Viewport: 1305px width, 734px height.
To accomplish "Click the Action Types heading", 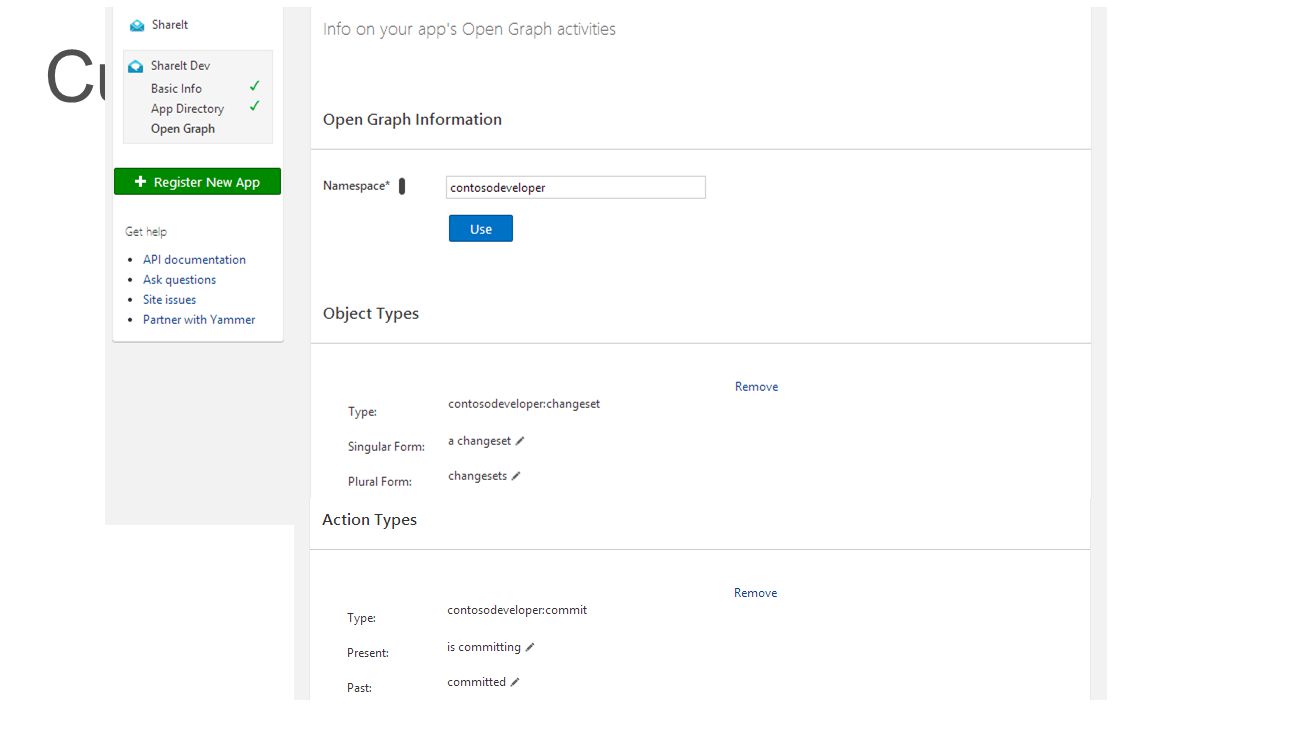I will pos(369,520).
